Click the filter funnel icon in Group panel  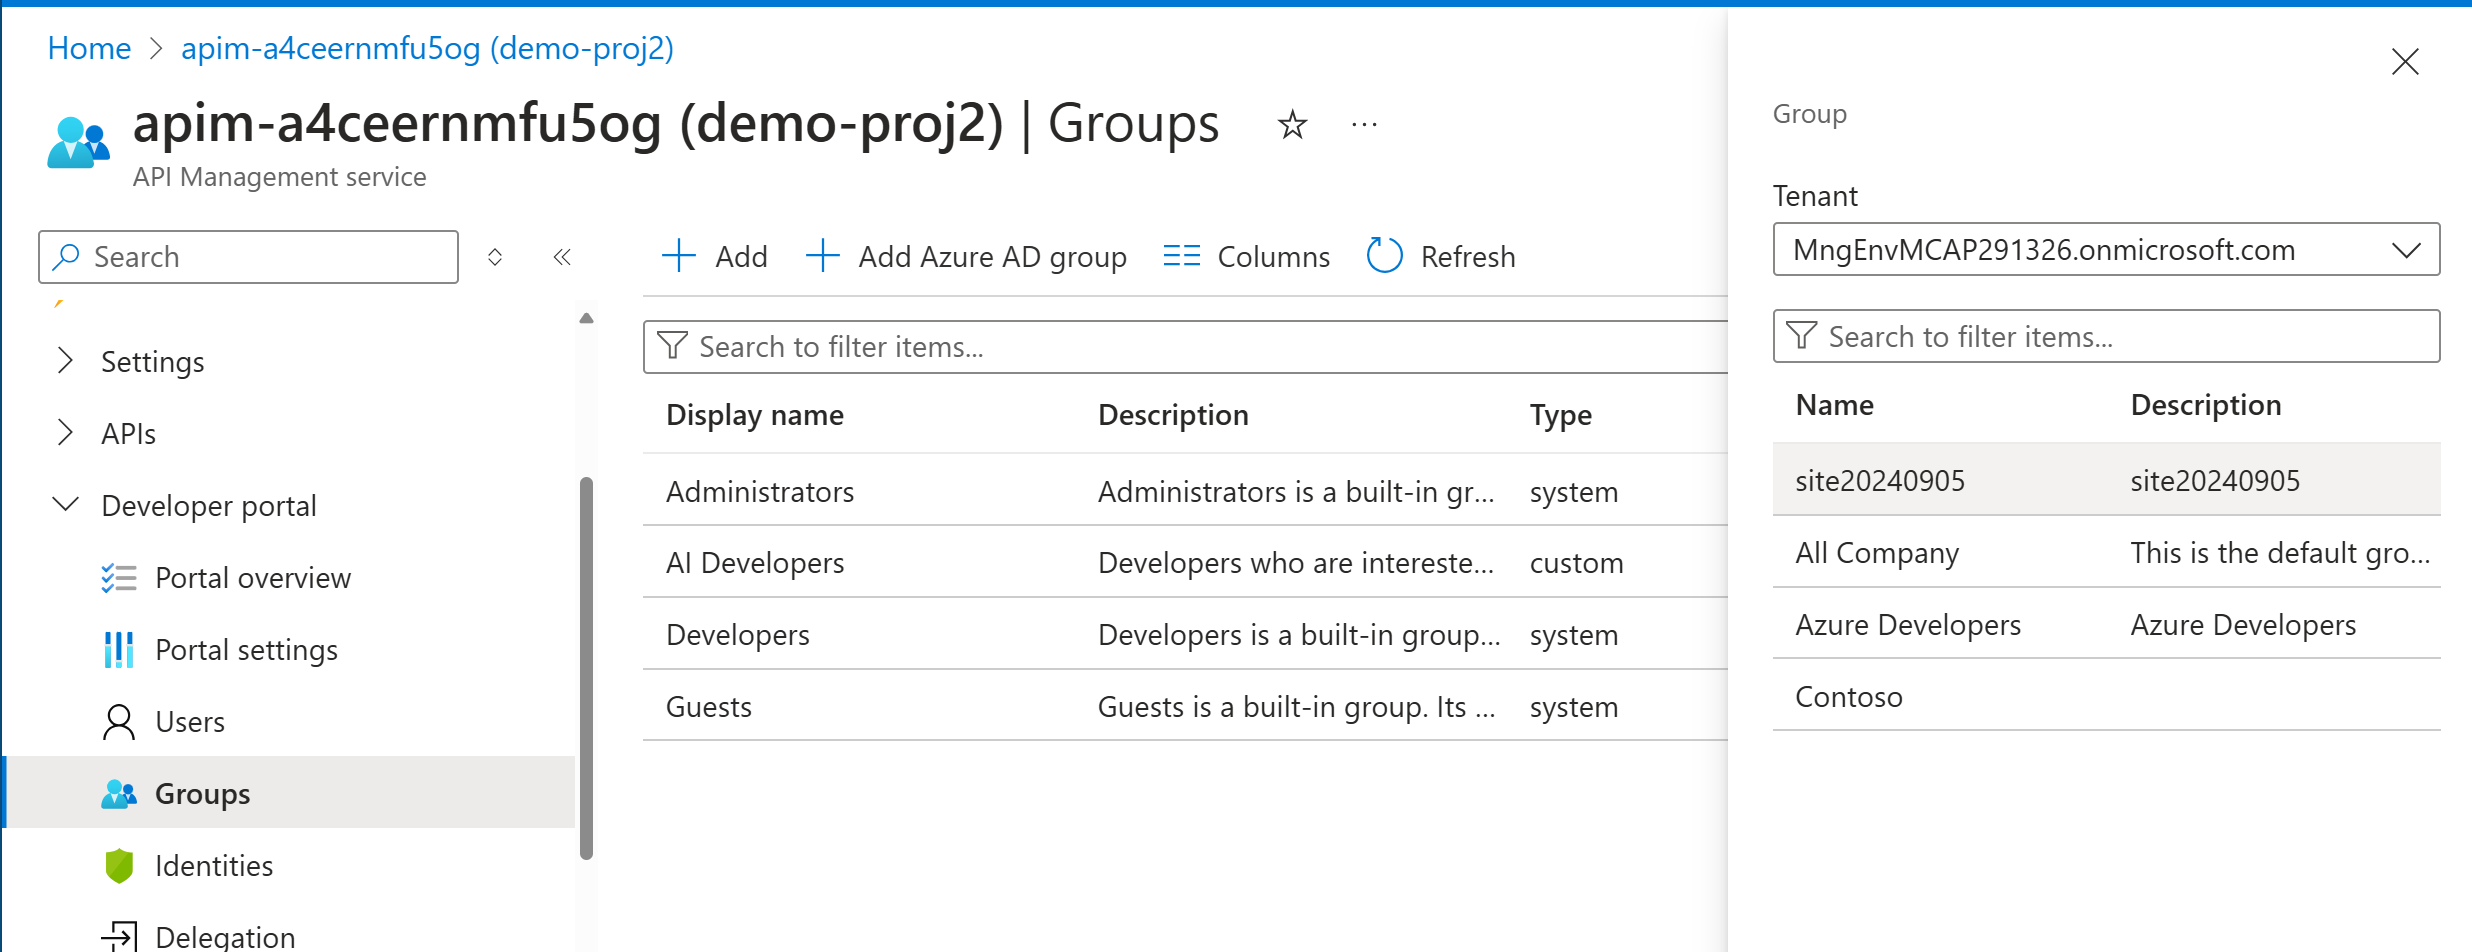1802,336
